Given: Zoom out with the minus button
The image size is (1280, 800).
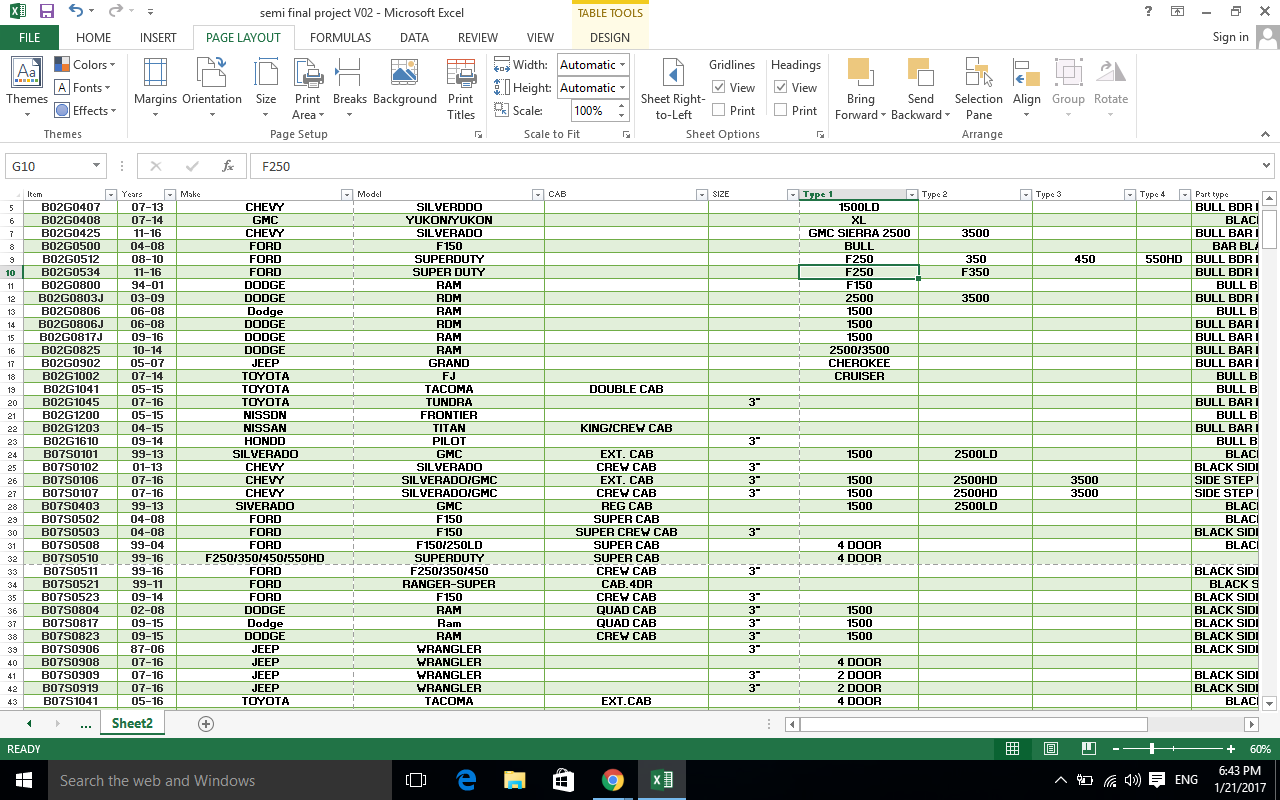Looking at the screenshot, I should coord(1115,749).
